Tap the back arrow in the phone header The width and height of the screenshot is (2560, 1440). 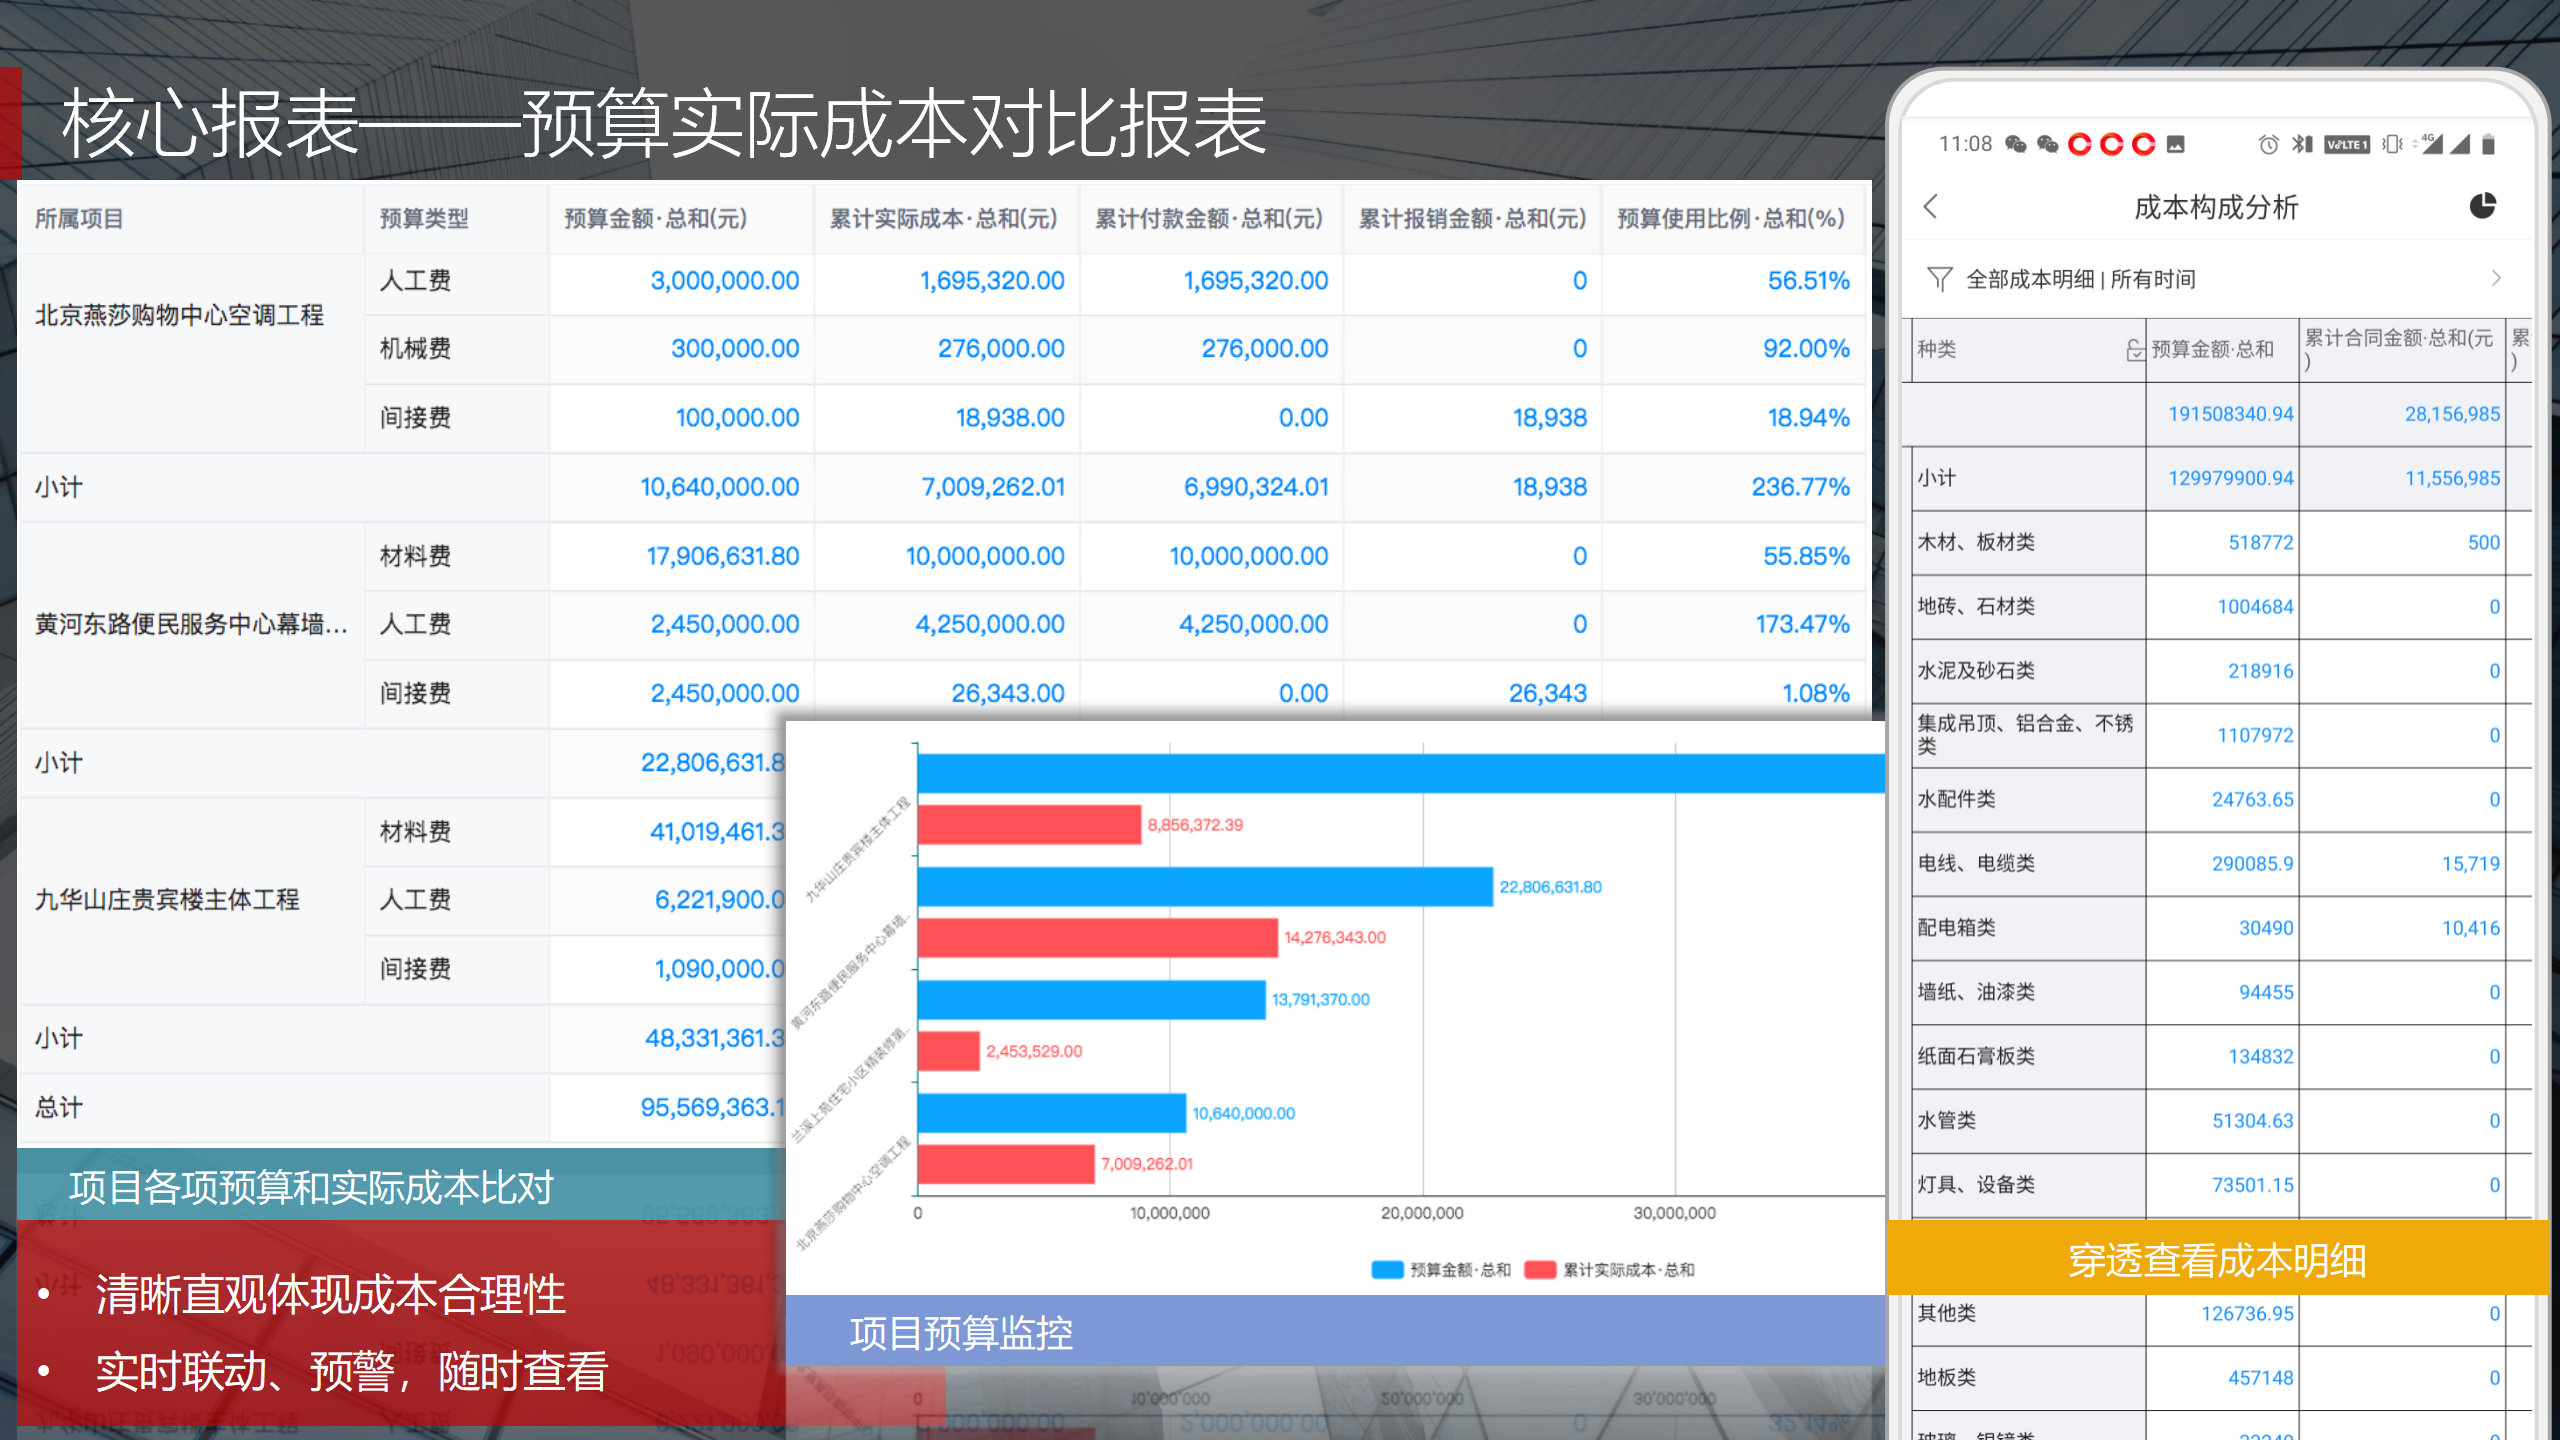point(1931,207)
